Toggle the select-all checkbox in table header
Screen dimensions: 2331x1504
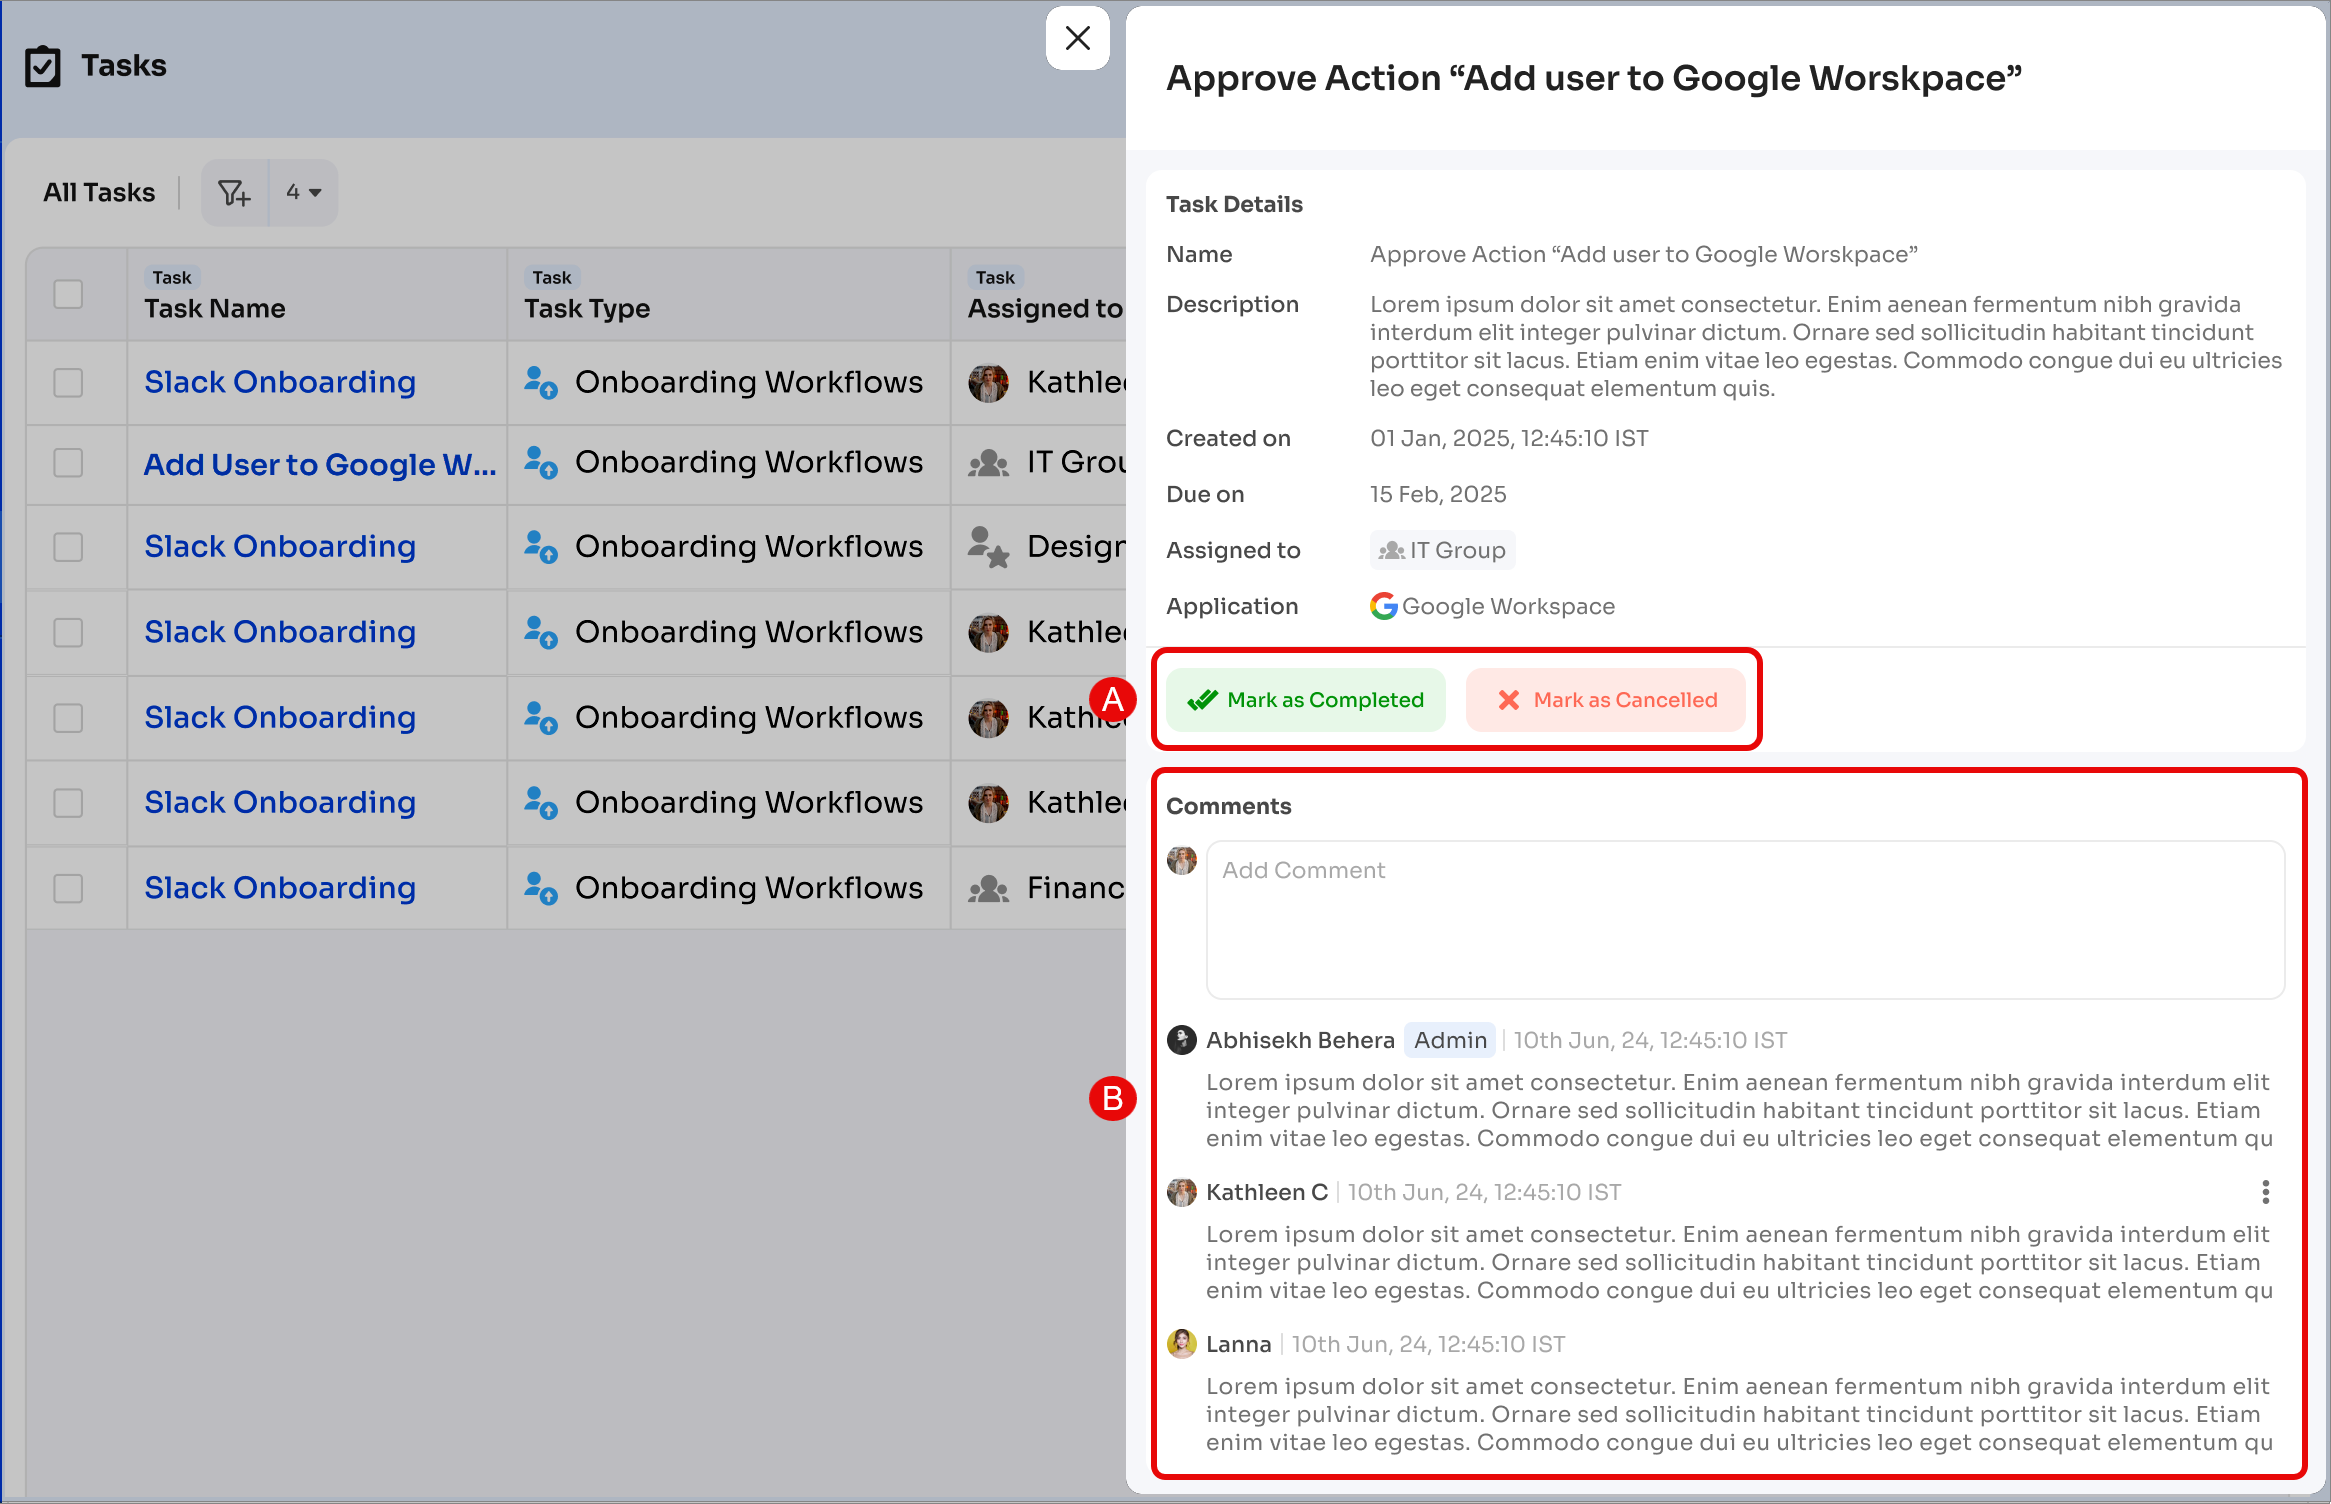[x=68, y=294]
